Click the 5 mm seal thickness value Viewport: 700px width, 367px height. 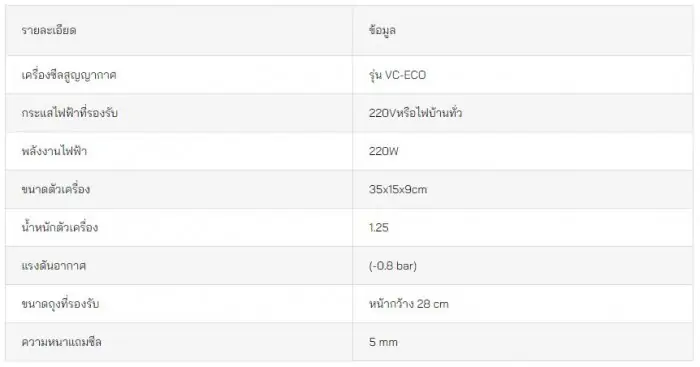[383, 342]
